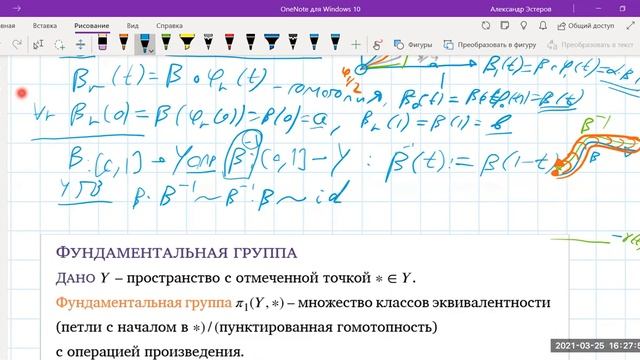Click the Redo arrow icon

pyautogui.click(x=17, y=44)
